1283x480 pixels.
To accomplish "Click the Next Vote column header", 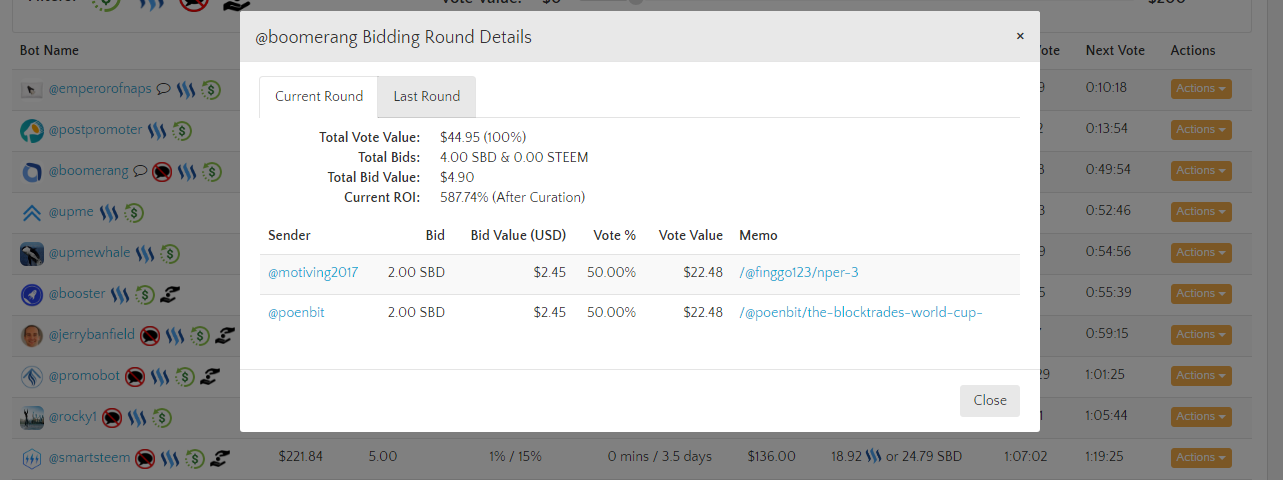I will coord(1115,50).
